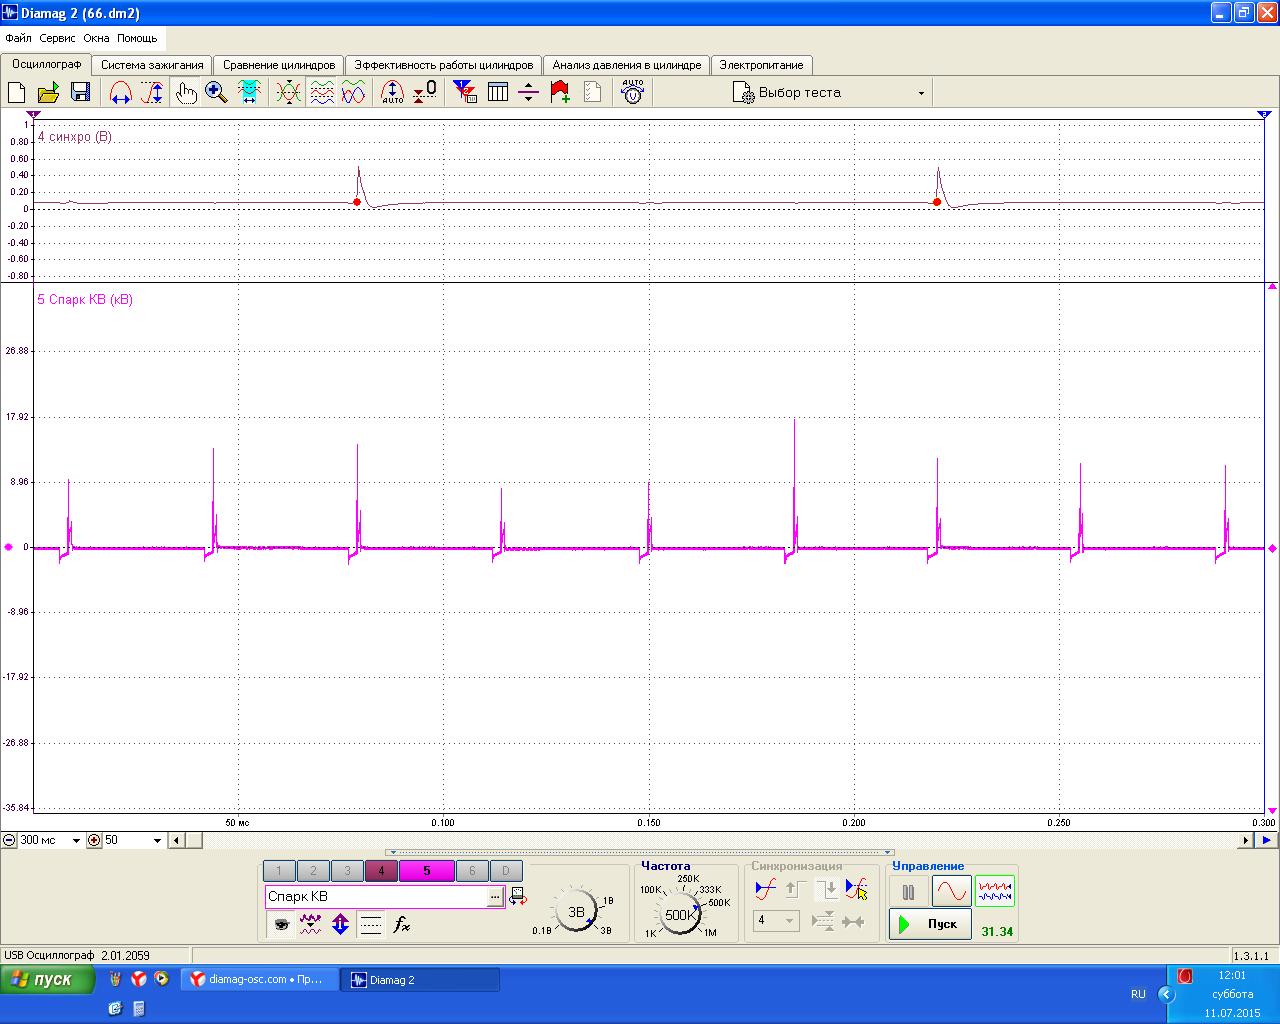Toggle channel visibility eye icon
This screenshot has width=1280, height=1024.
click(x=282, y=925)
